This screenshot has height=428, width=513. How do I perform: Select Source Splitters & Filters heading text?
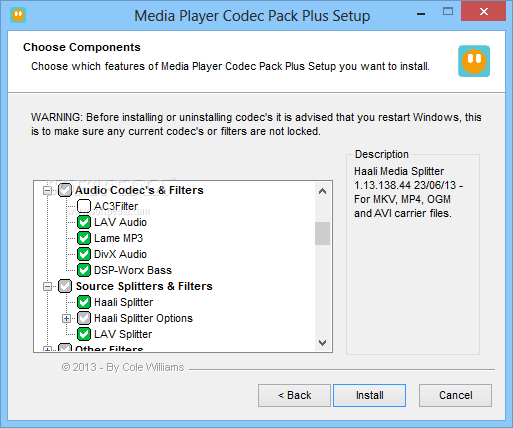point(144,286)
